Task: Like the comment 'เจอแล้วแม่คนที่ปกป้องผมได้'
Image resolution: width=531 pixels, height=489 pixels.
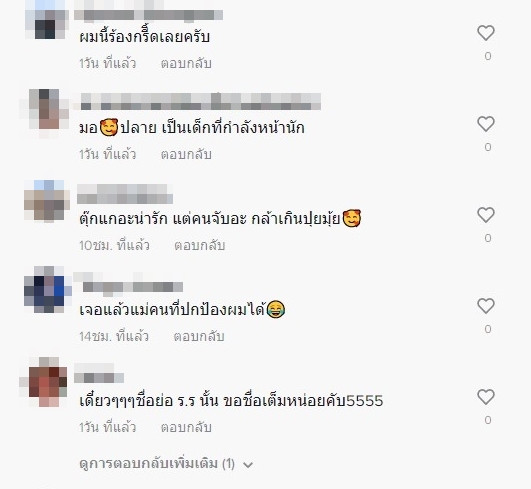Action: [486, 306]
